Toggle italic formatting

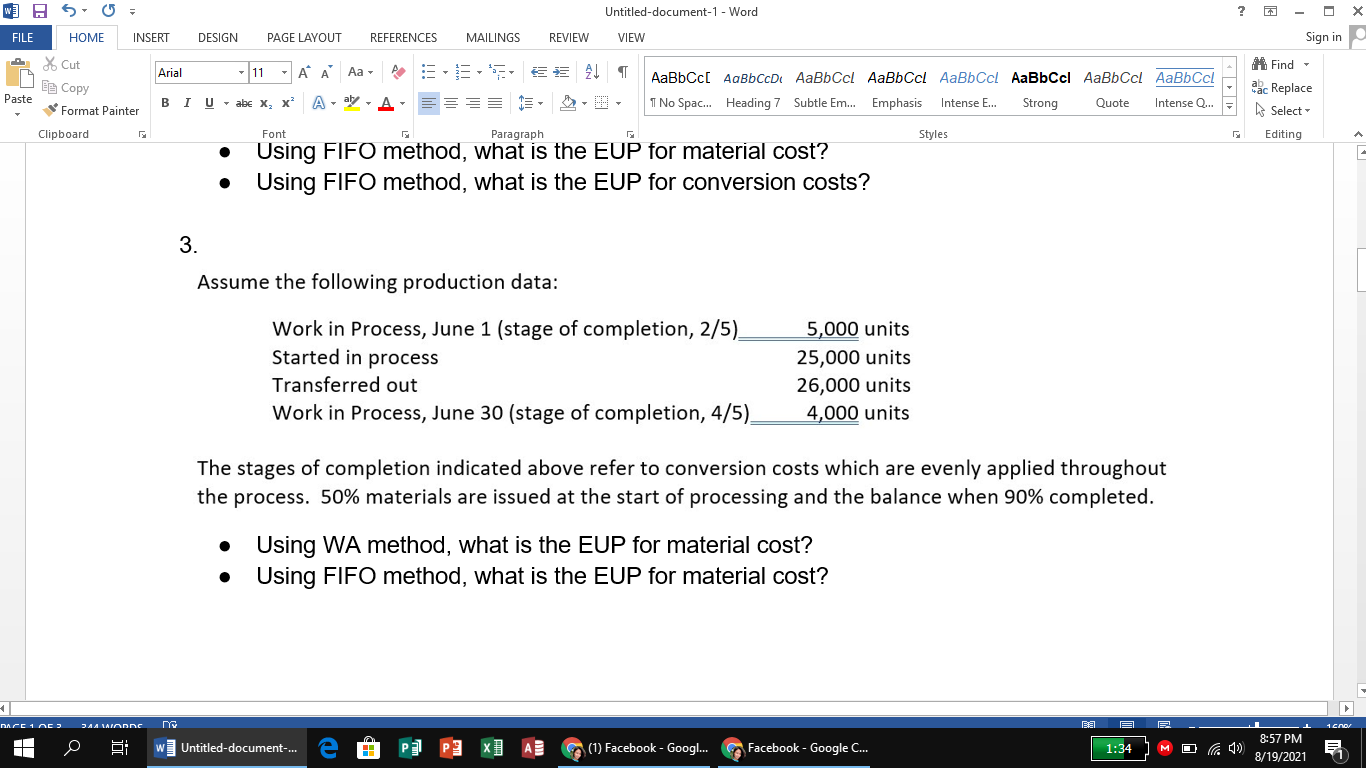click(186, 103)
